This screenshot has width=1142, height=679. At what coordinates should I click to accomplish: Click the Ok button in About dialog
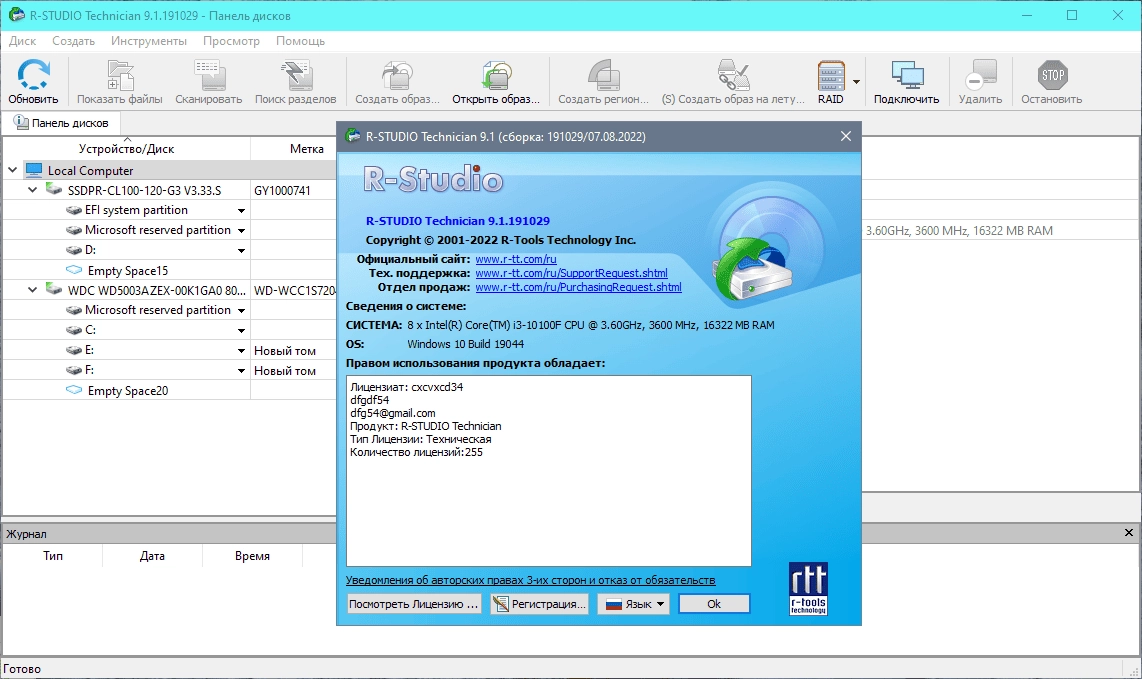(x=714, y=604)
